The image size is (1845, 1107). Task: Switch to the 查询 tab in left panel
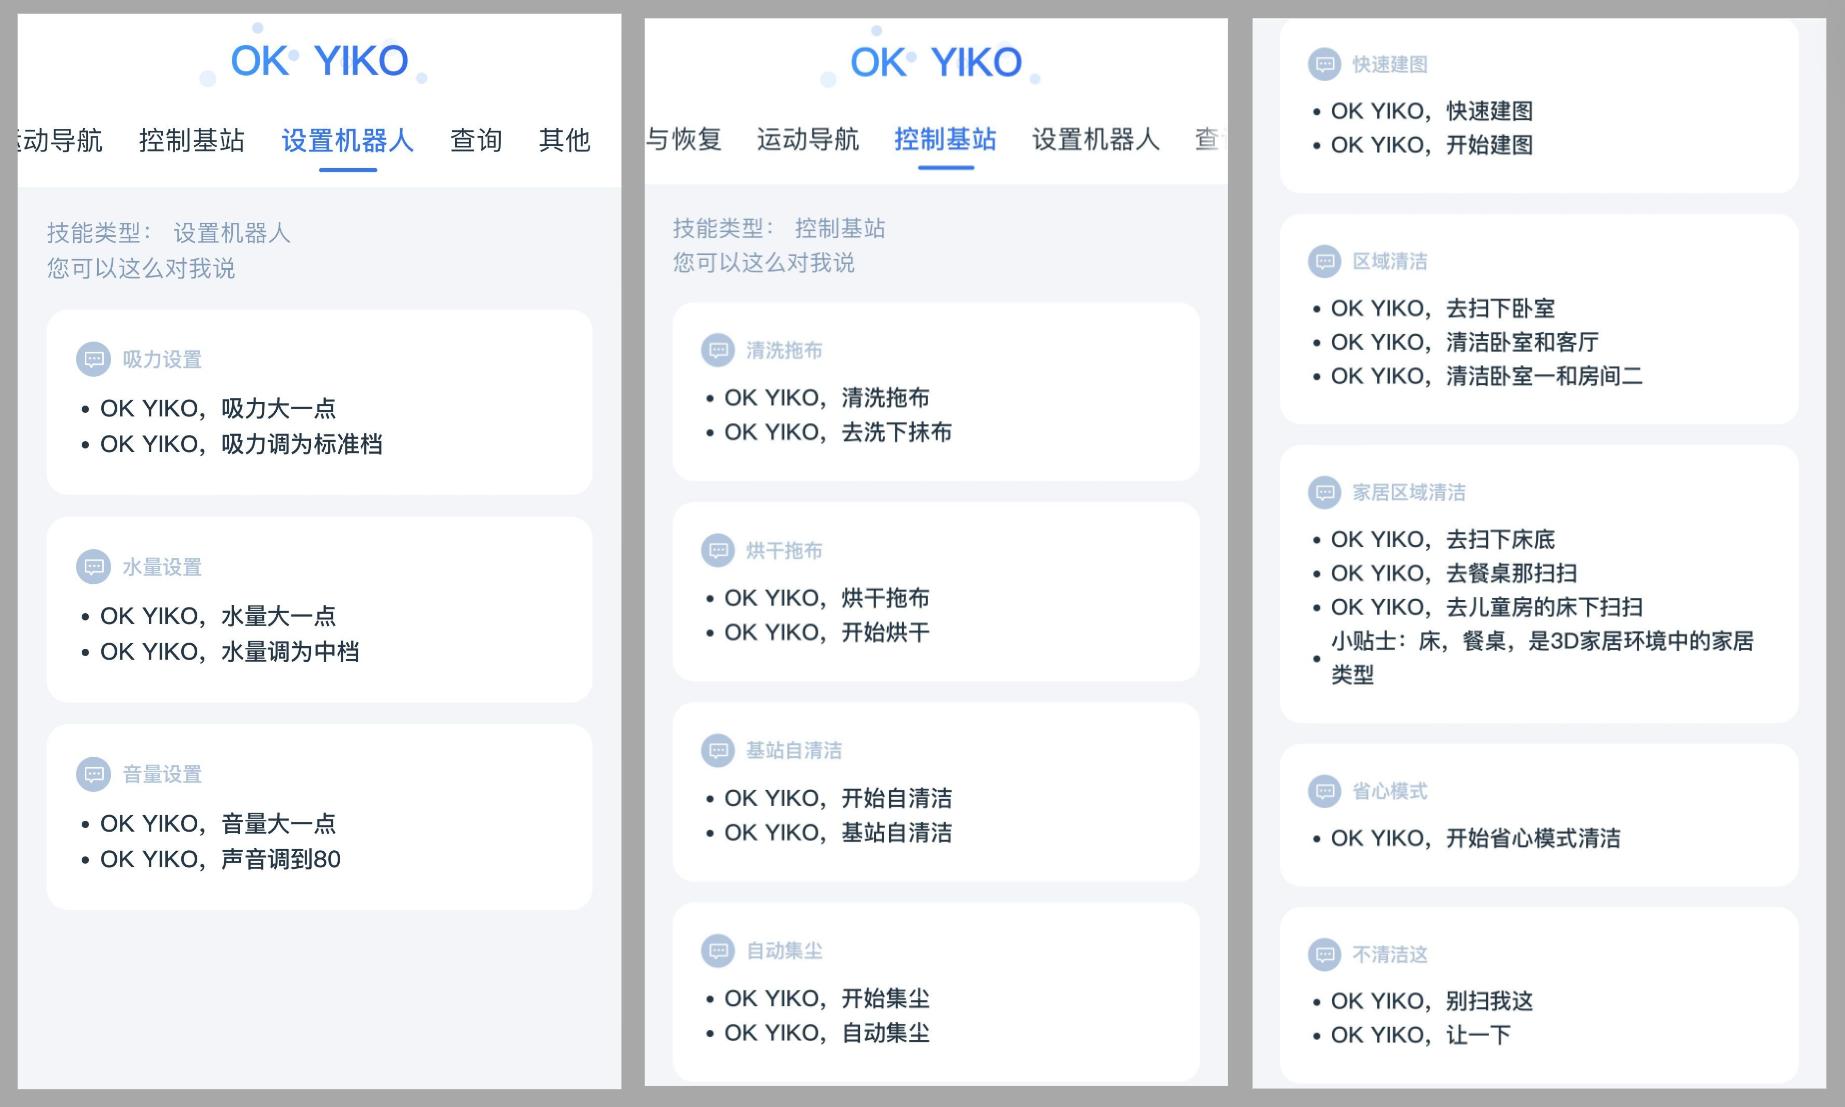476,140
